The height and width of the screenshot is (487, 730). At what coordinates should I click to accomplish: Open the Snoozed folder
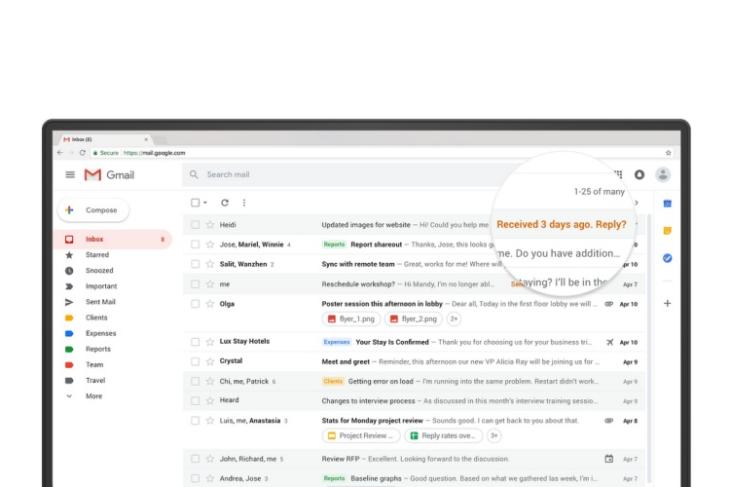99,271
